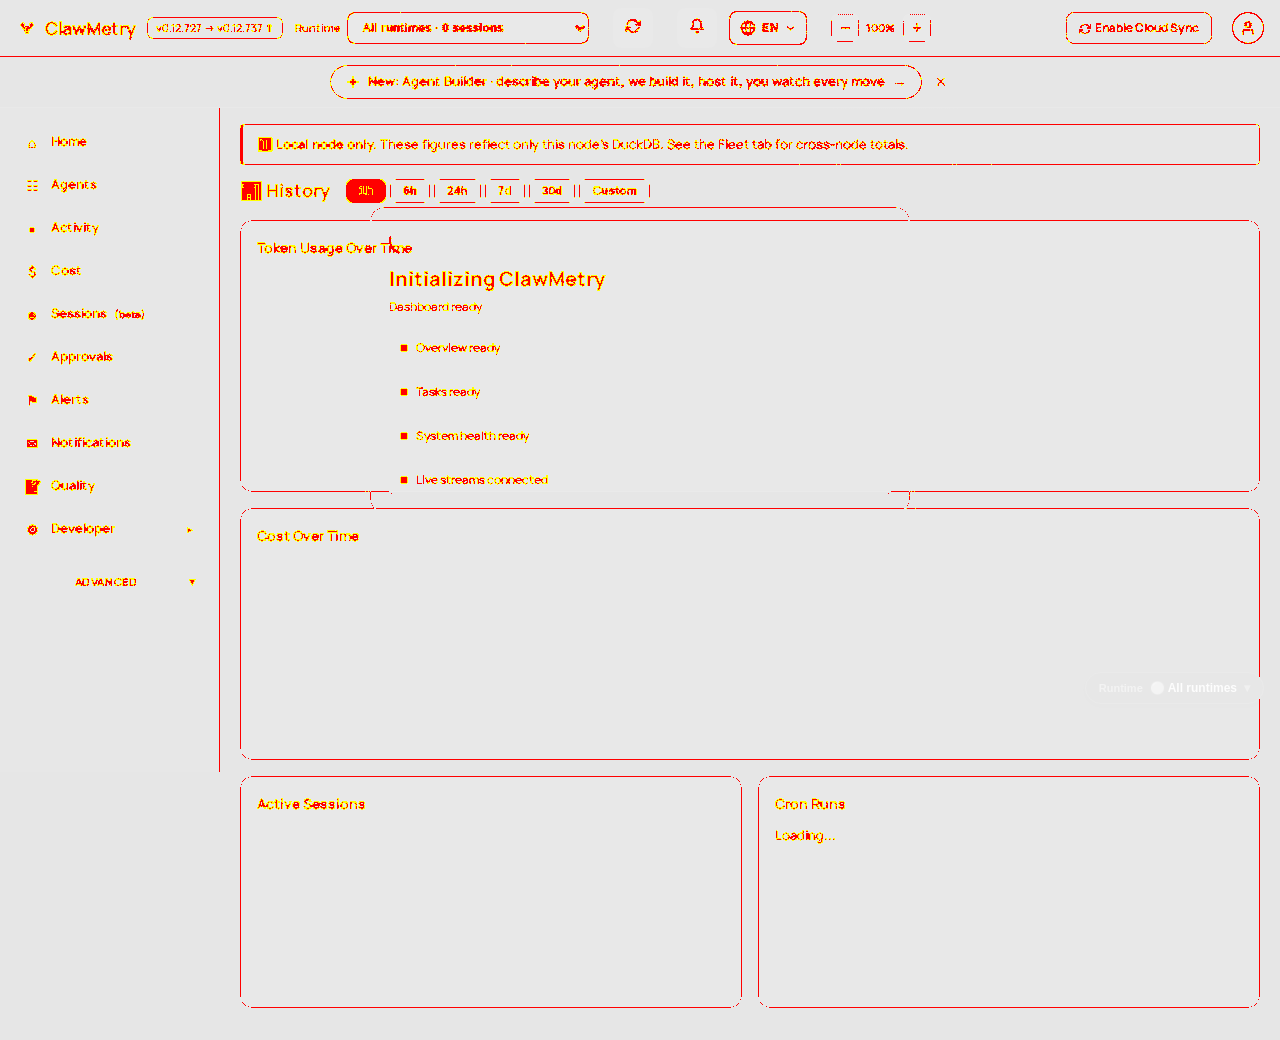Click the Active Sessions panel title
Image resolution: width=1280 pixels, height=1040 pixels.
point(311,804)
